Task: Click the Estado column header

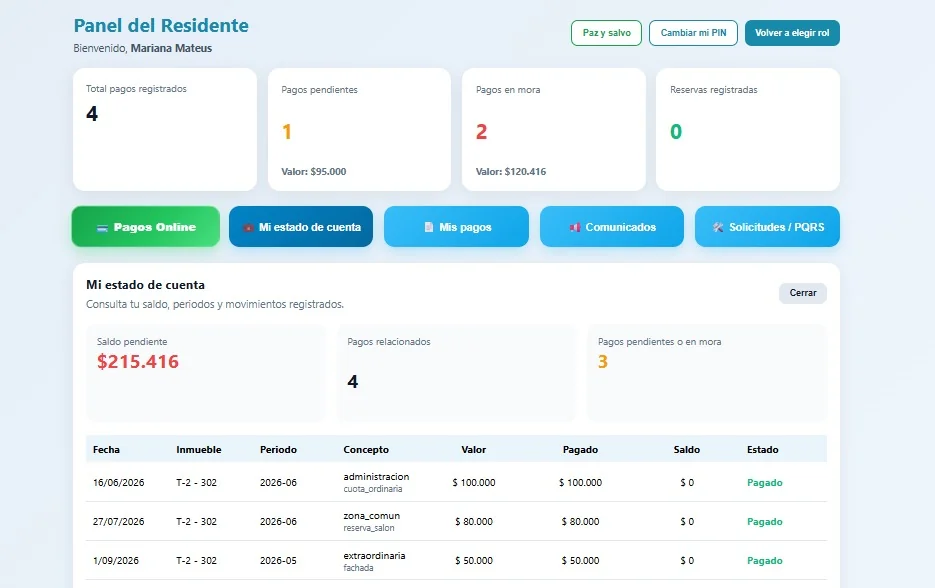Action: point(763,450)
